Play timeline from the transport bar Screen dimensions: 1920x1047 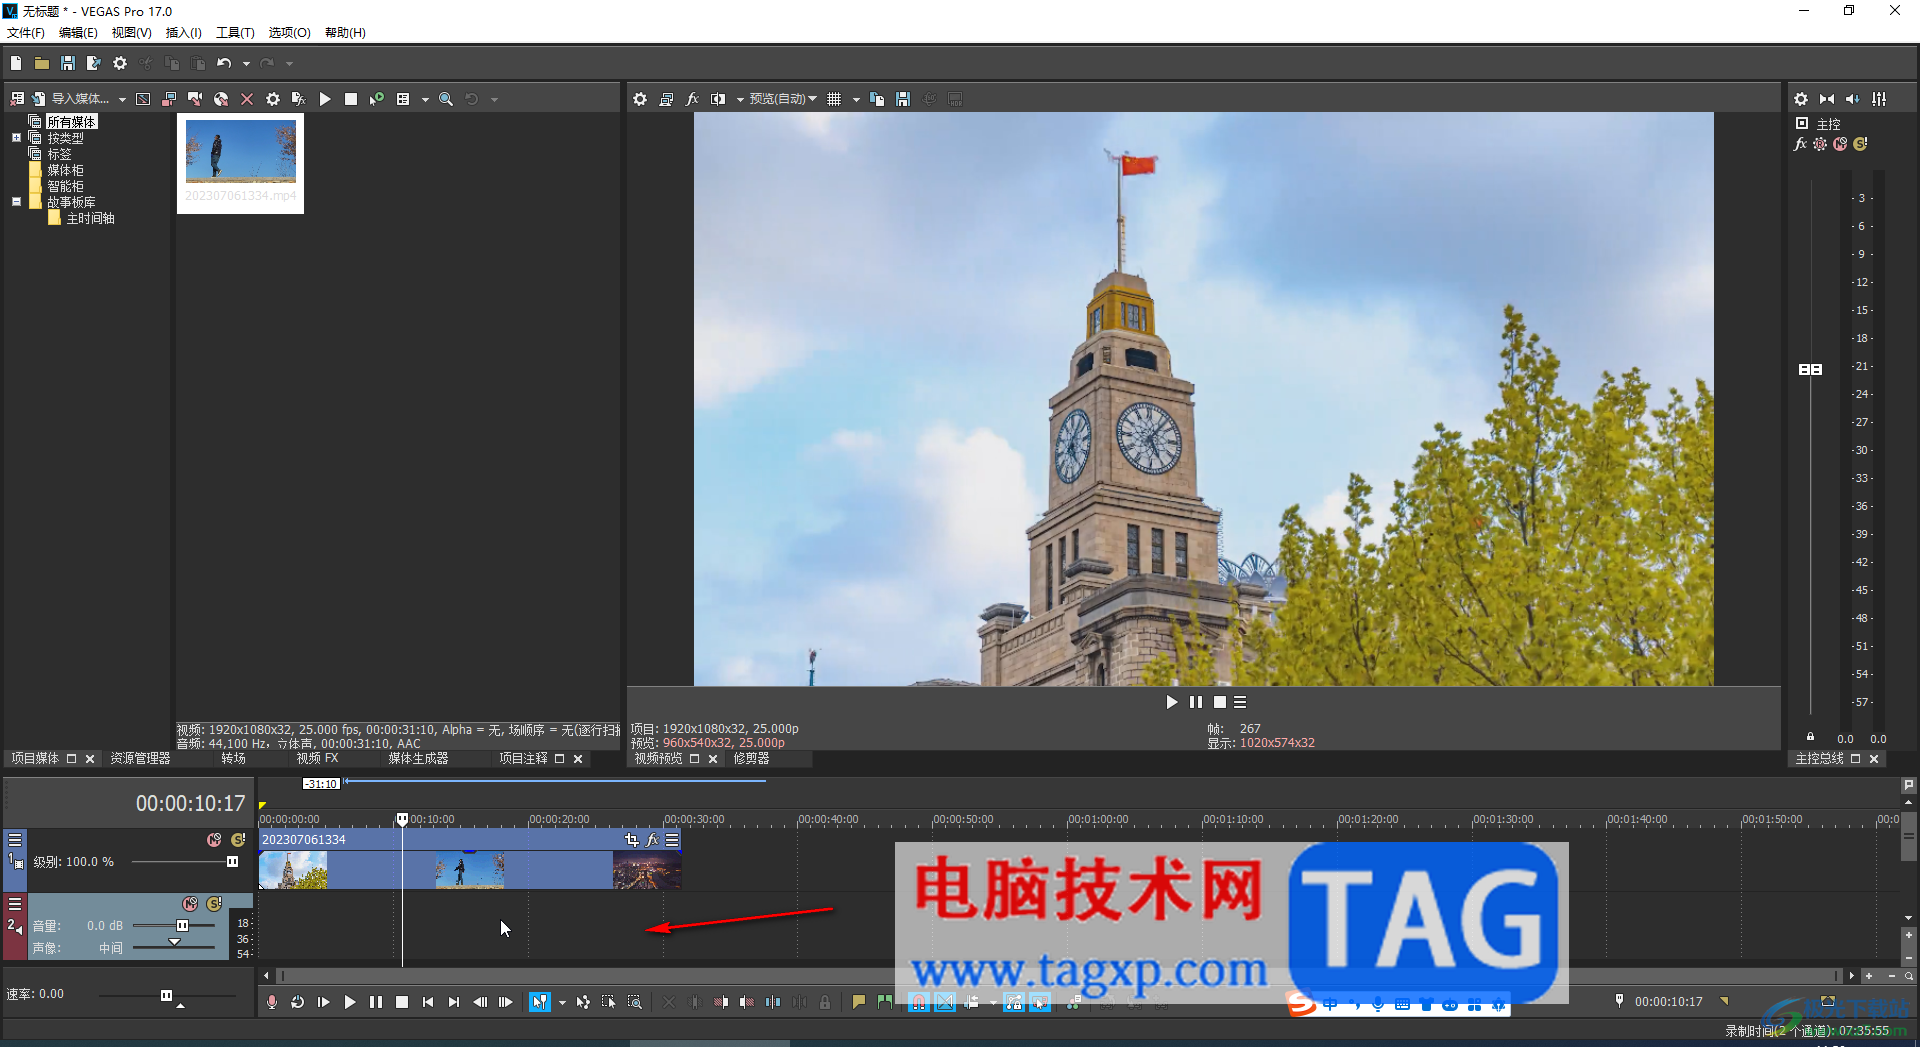click(x=350, y=1002)
